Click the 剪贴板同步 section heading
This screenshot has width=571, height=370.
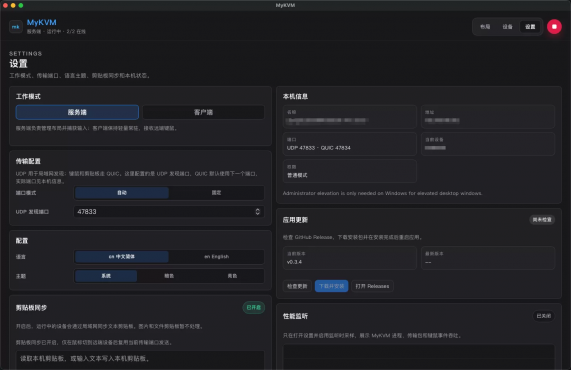click(31, 308)
